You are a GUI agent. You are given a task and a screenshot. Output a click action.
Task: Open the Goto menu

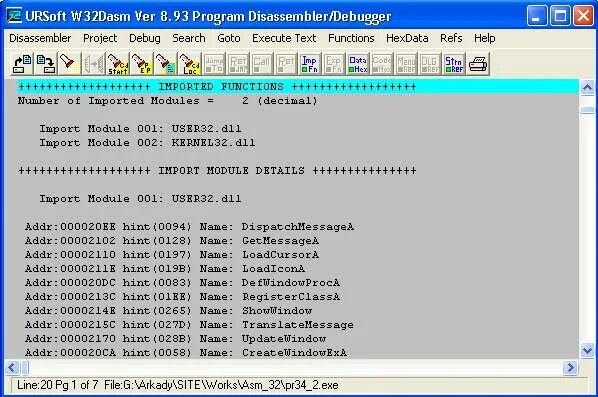(x=229, y=38)
